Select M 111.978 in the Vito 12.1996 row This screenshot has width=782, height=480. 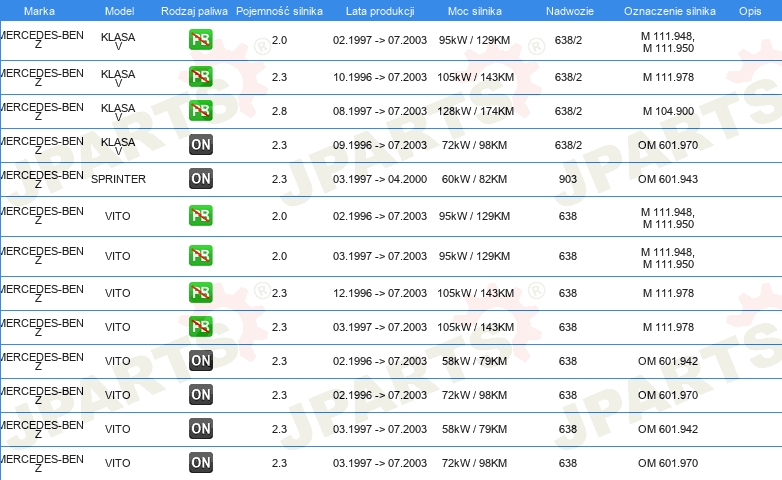tap(668, 293)
